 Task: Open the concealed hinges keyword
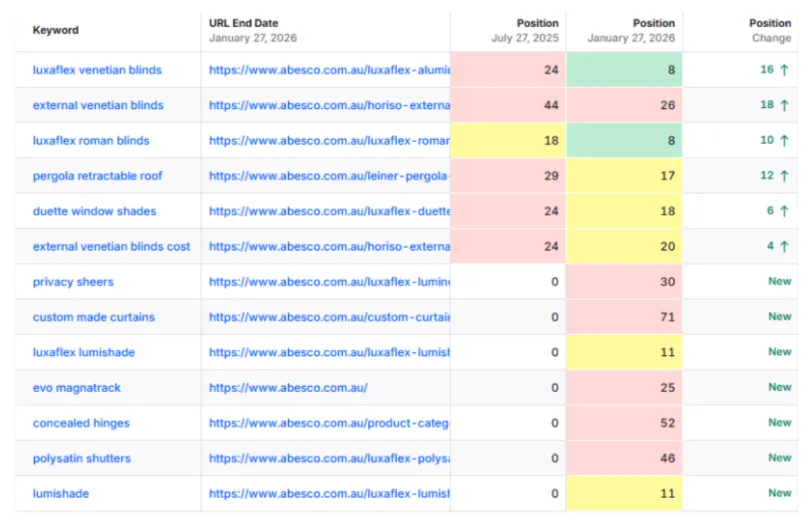[x=81, y=423]
